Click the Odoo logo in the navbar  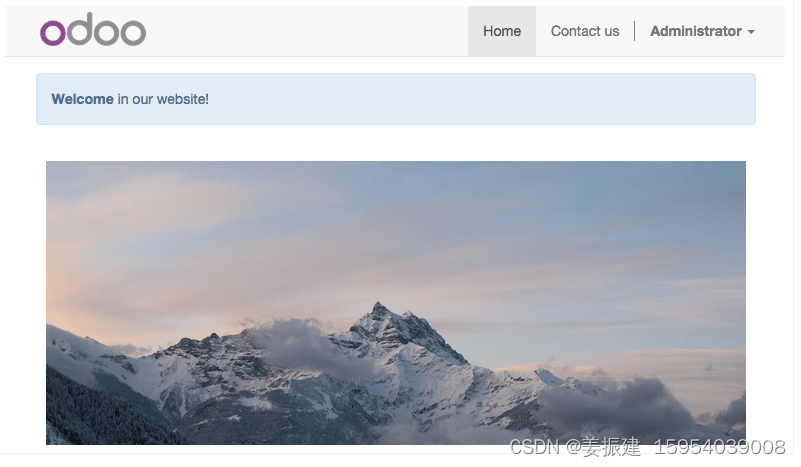(x=93, y=29)
